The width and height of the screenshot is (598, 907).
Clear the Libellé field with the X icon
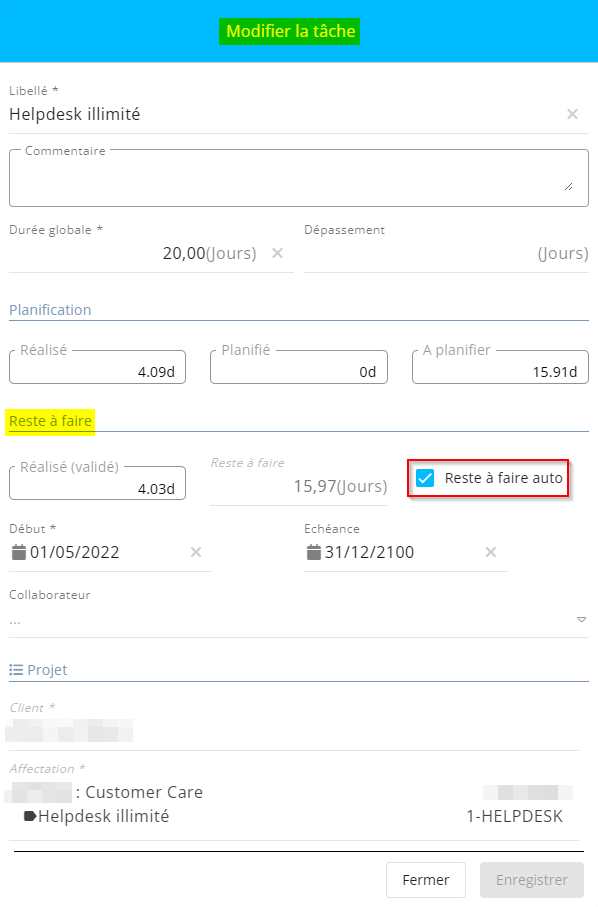(572, 114)
